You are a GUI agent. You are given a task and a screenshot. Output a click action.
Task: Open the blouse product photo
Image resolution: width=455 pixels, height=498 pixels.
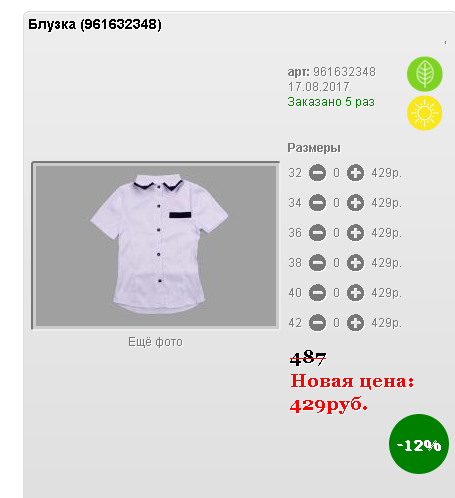pos(156,246)
